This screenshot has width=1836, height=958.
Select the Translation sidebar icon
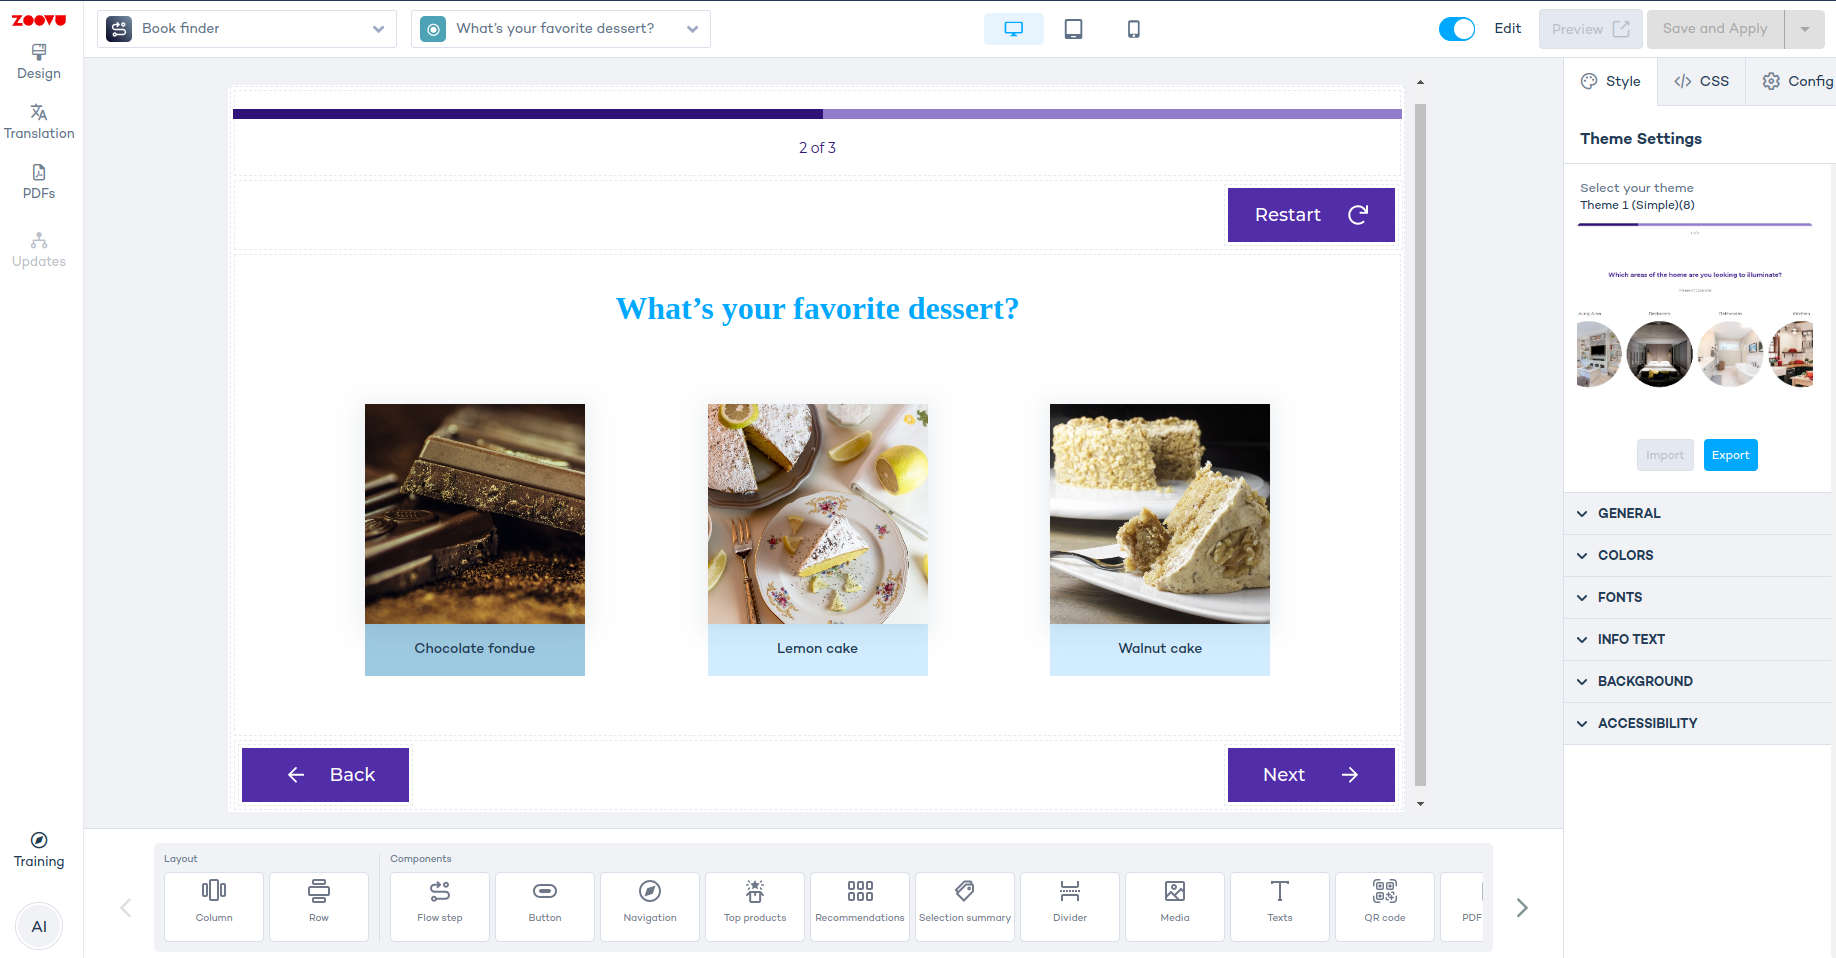pyautogui.click(x=38, y=122)
